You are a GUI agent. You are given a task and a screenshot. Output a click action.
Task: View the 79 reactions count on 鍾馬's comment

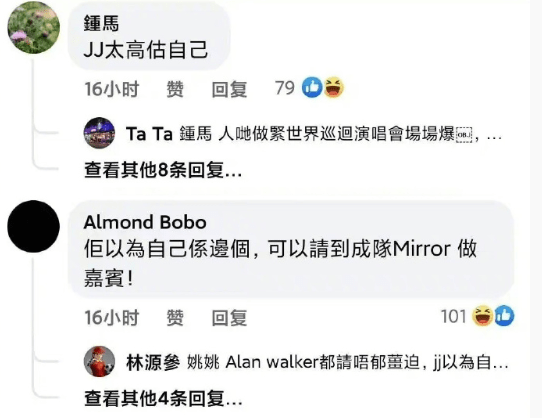285,88
